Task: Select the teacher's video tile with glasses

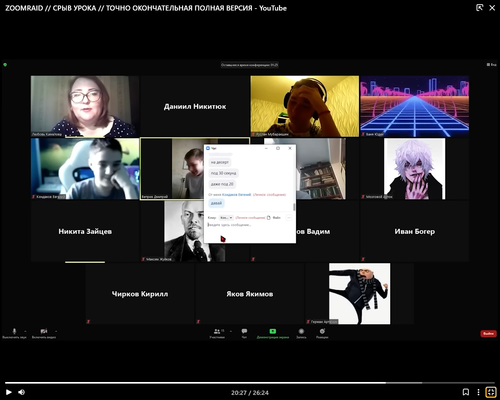Action: coord(85,106)
